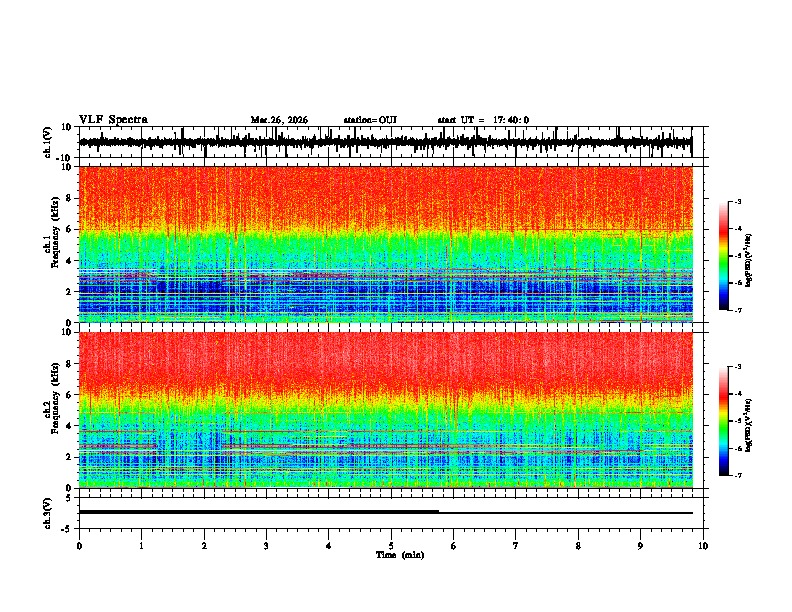
Task: Select the date text "Mar.26, 2026"
Action: pyautogui.click(x=279, y=120)
